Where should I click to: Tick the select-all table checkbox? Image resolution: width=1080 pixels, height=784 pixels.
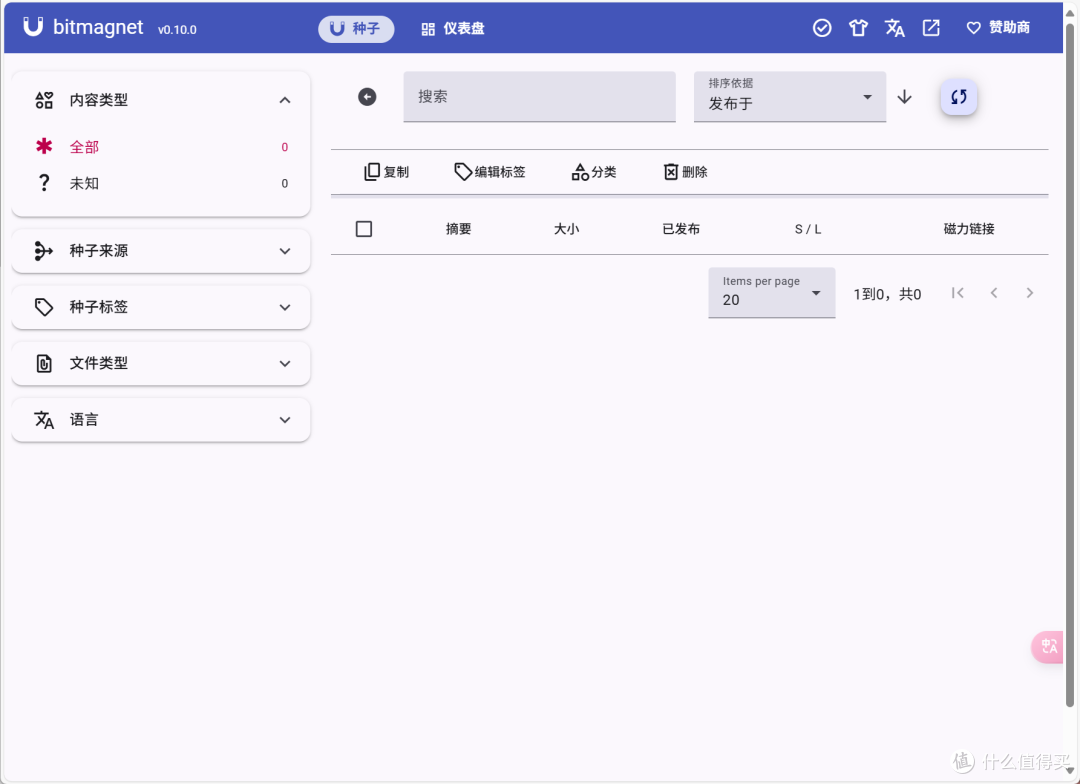(x=364, y=229)
